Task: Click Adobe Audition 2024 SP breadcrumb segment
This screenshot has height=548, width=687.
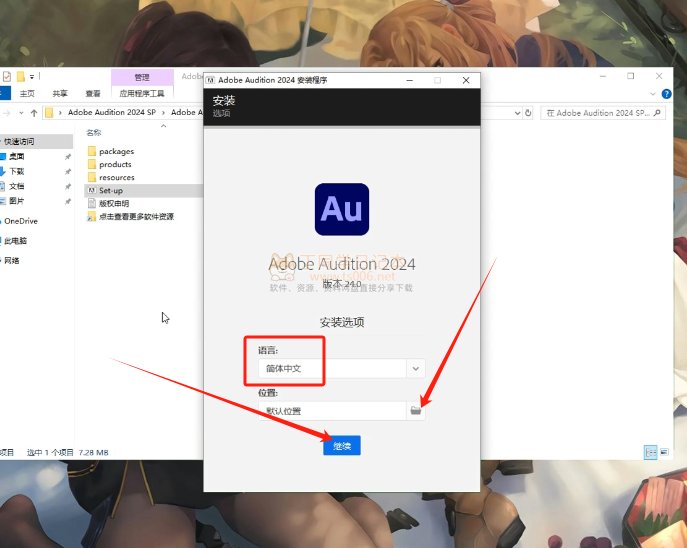Action: tap(112, 113)
